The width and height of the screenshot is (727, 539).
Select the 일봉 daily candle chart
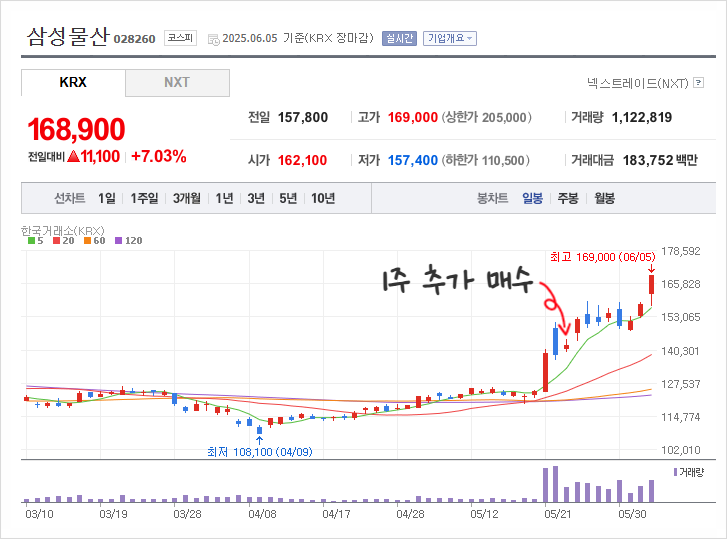532,198
